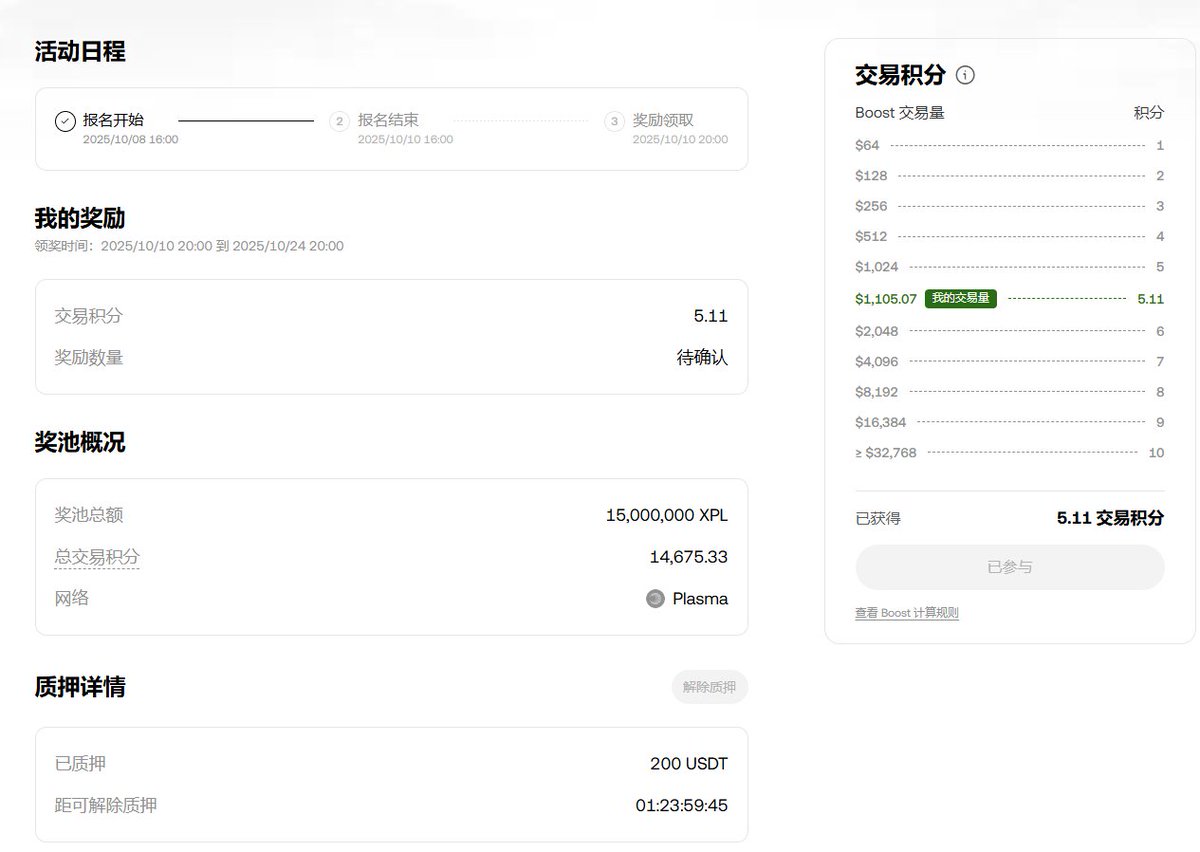Click step 2 circle for 报名结束
1200x852 pixels.
coord(339,121)
